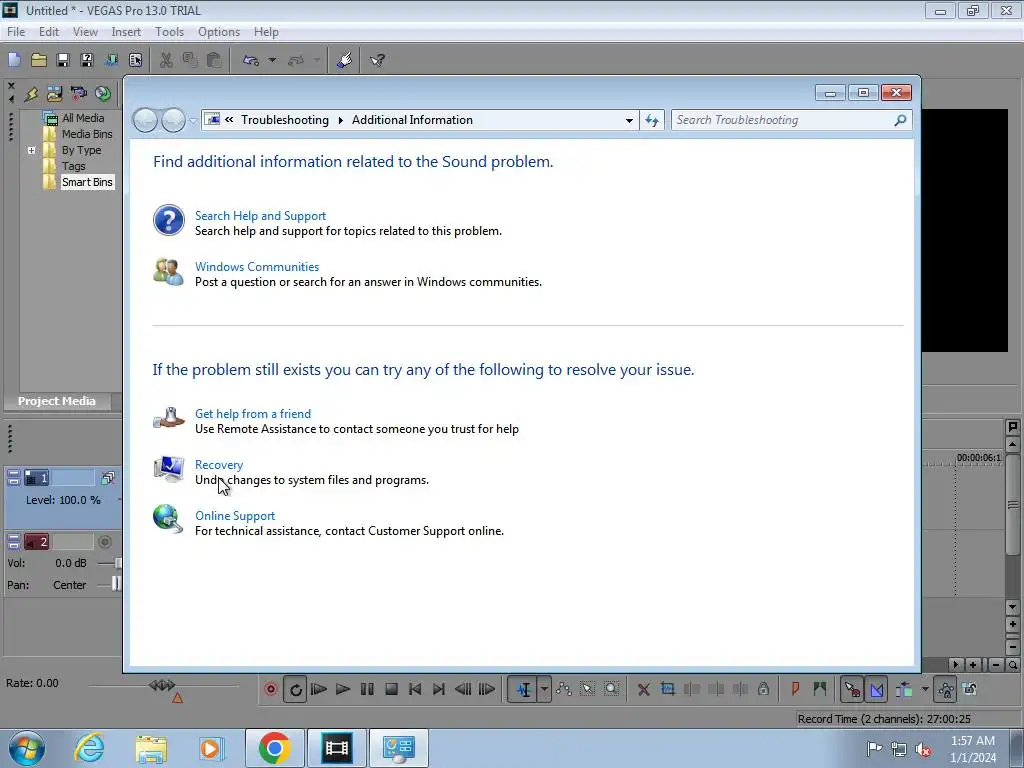Click the Save As icon with question mark
1024x768 pixels.
(87, 60)
